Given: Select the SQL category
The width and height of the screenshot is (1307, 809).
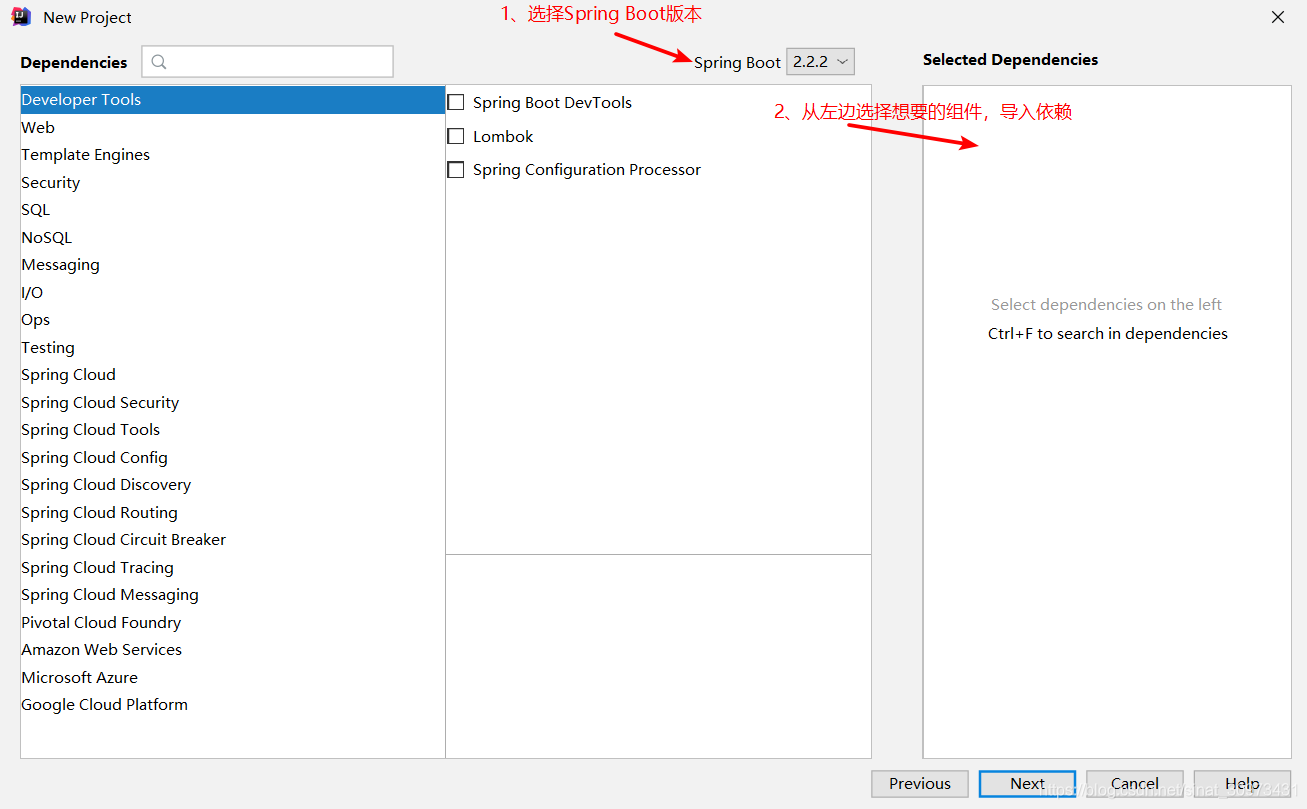Looking at the screenshot, I should pyautogui.click(x=233, y=210).
